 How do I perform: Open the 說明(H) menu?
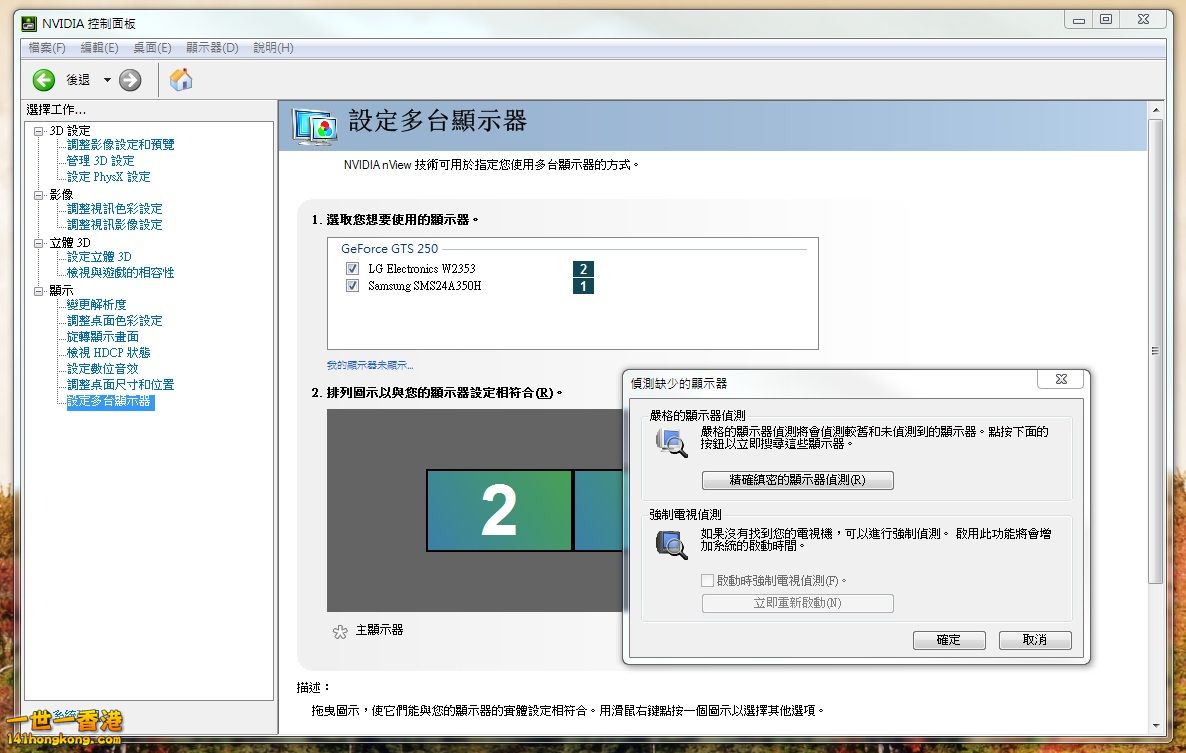pos(272,47)
